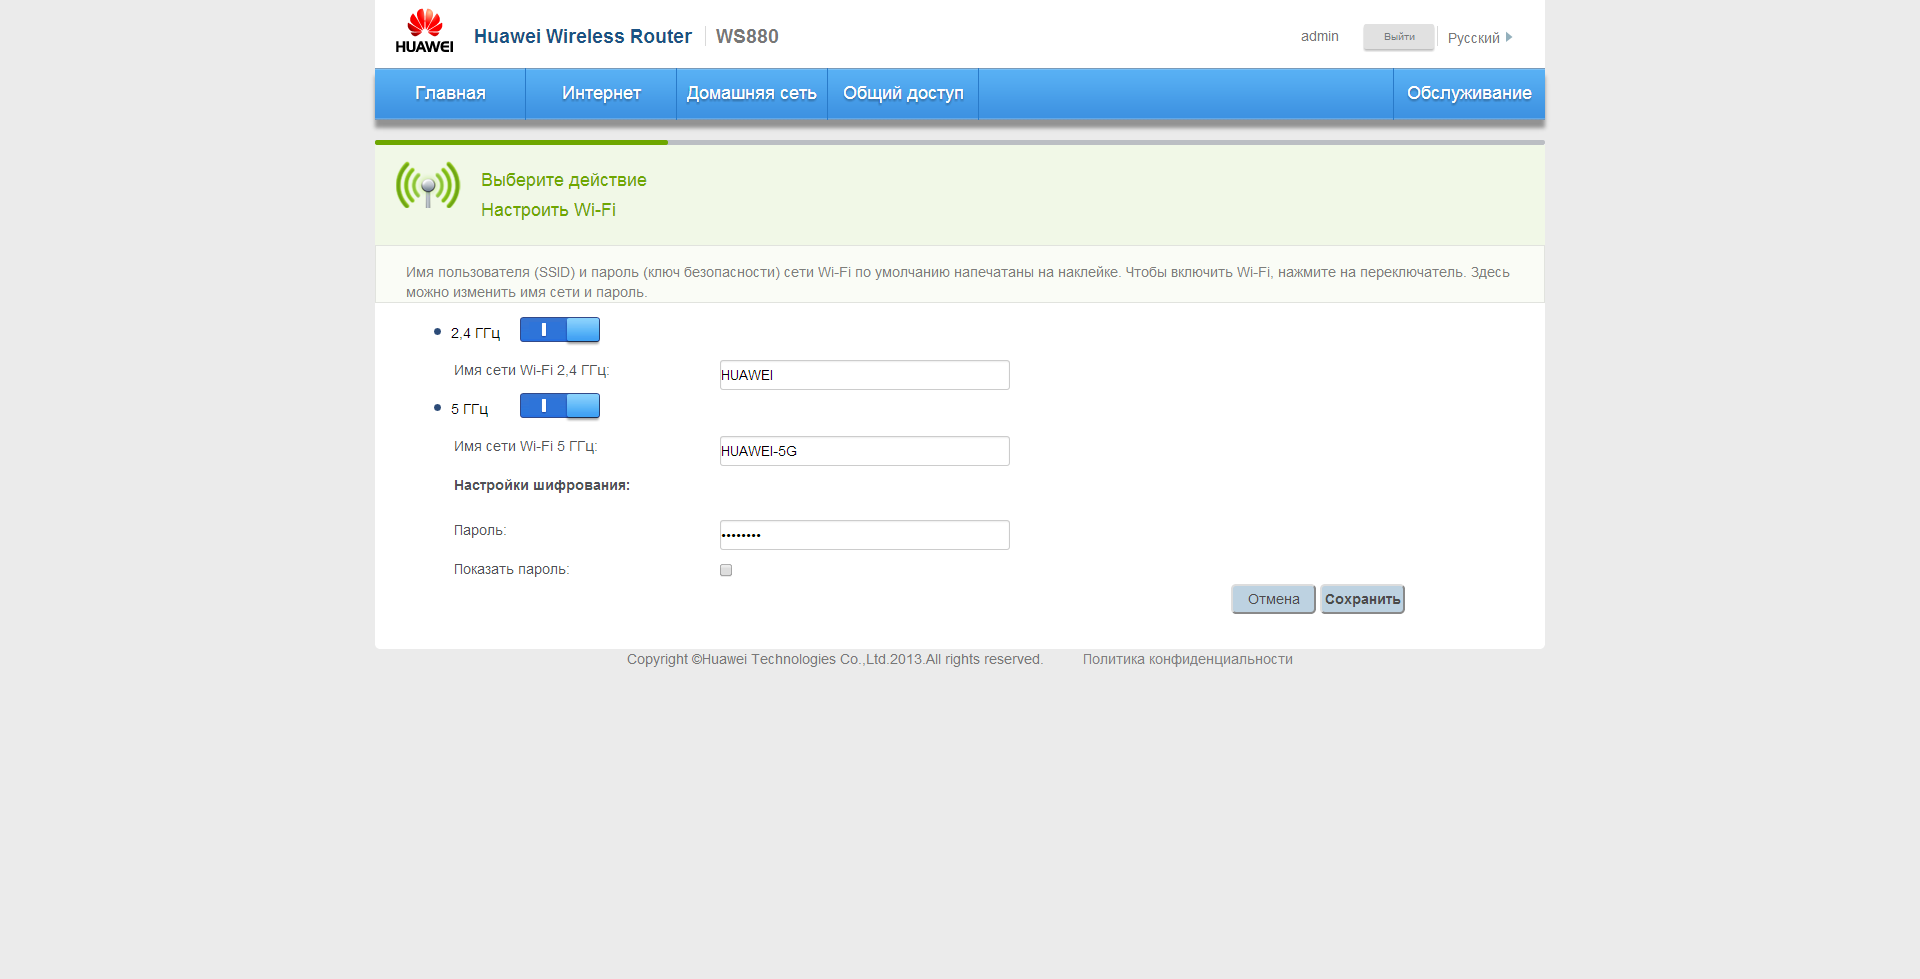1920x979 pixels.
Task: Click the Настроить Wi-Fi heading
Action: tap(548, 210)
